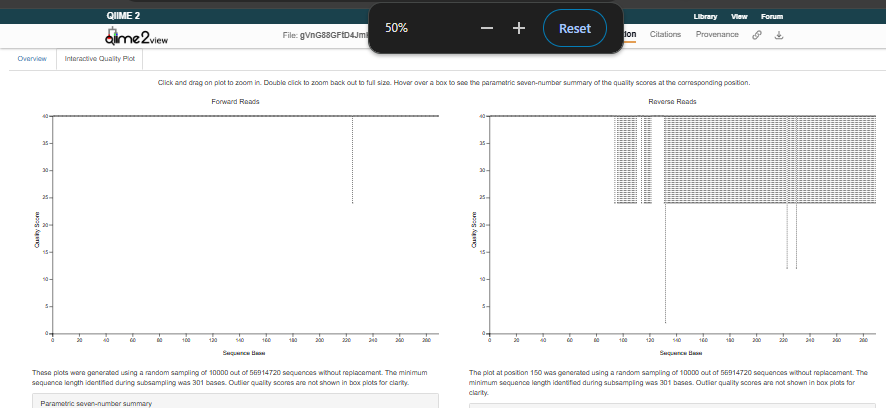886x408 pixels.
Task: Click the download file icon
Action: (x=779, y=35)
